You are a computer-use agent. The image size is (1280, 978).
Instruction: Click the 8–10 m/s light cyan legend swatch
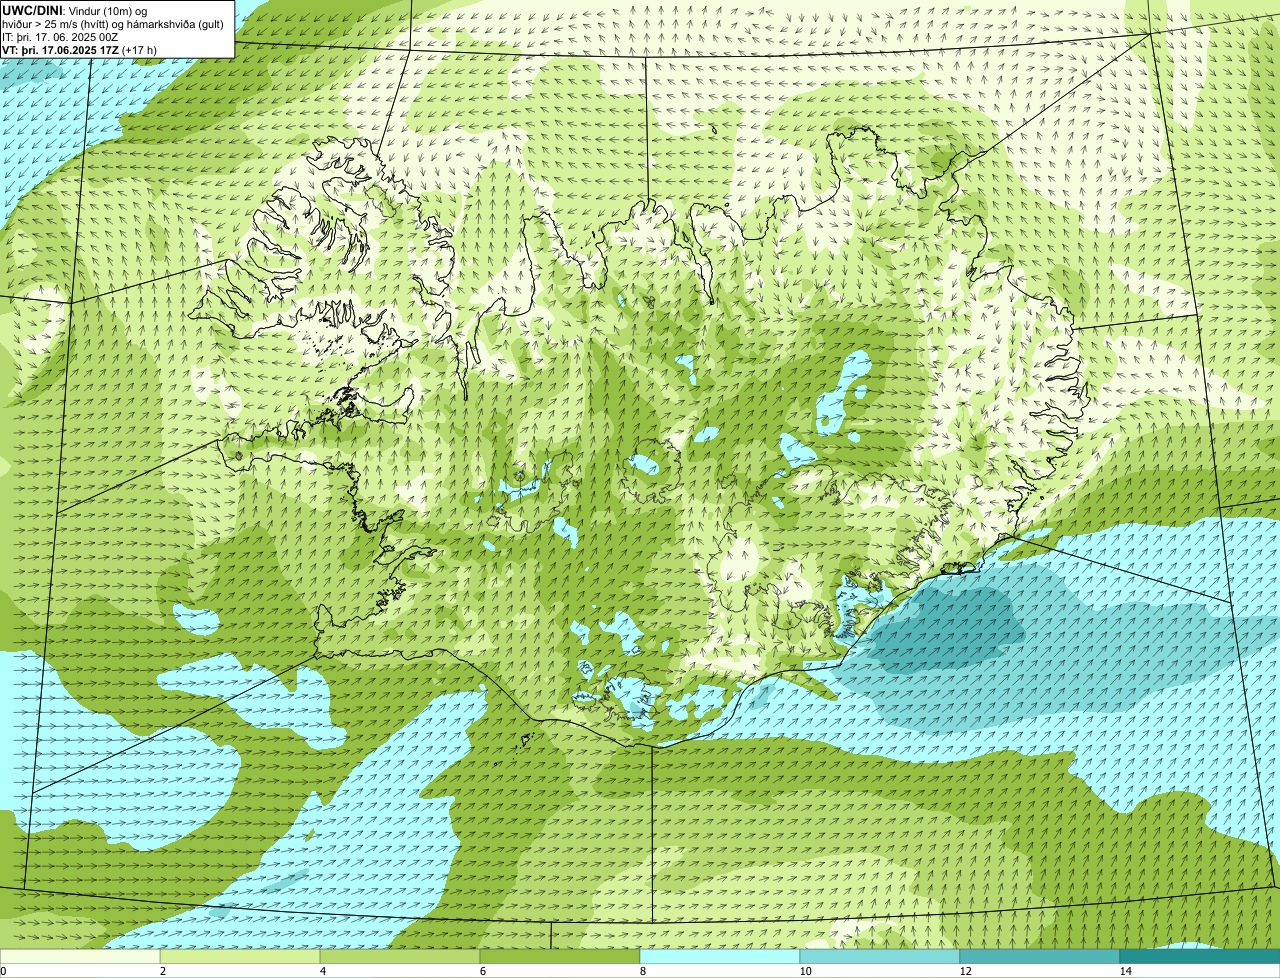tap(720, 957)
